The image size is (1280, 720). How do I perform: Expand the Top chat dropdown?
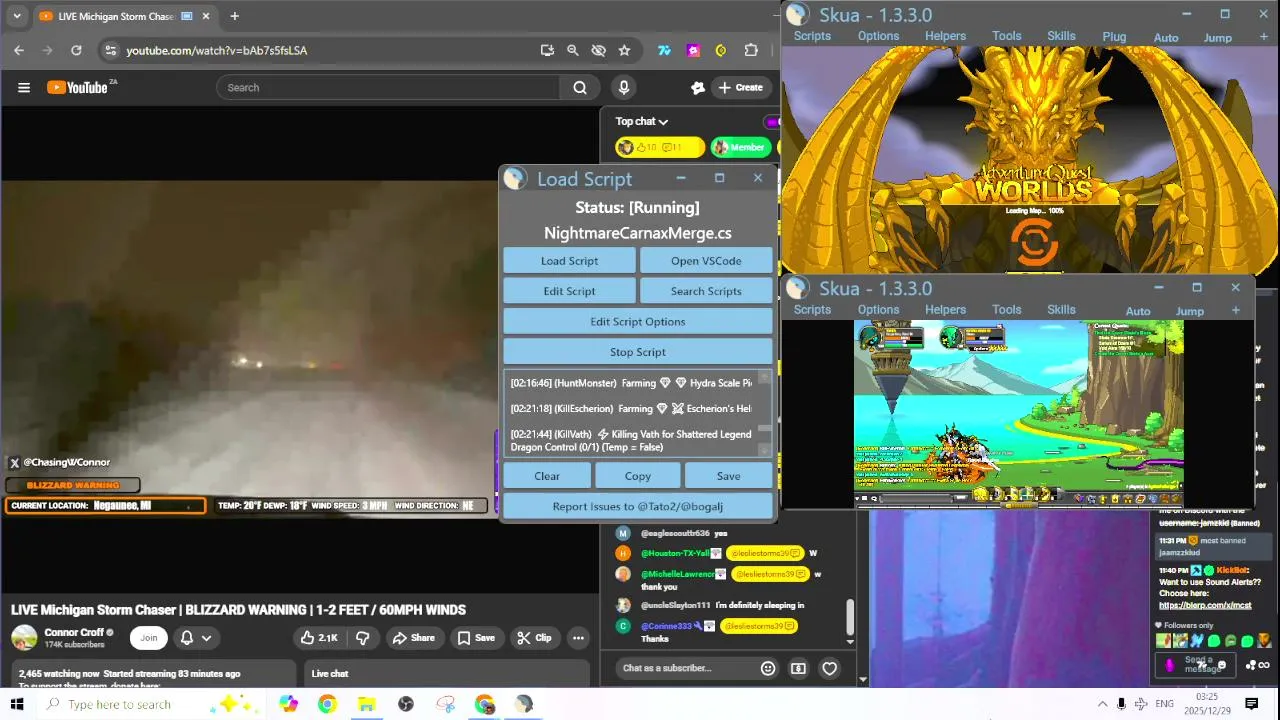[x=642, y=121]
